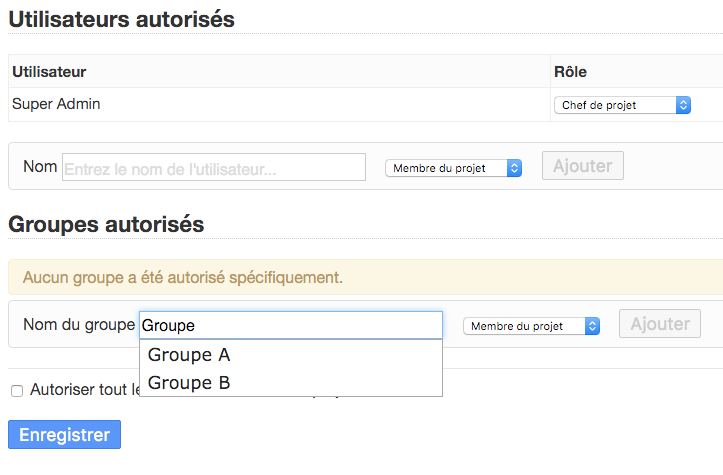
Task: Focus the 'Nom du groupe' text field
Action: [290, 325]
